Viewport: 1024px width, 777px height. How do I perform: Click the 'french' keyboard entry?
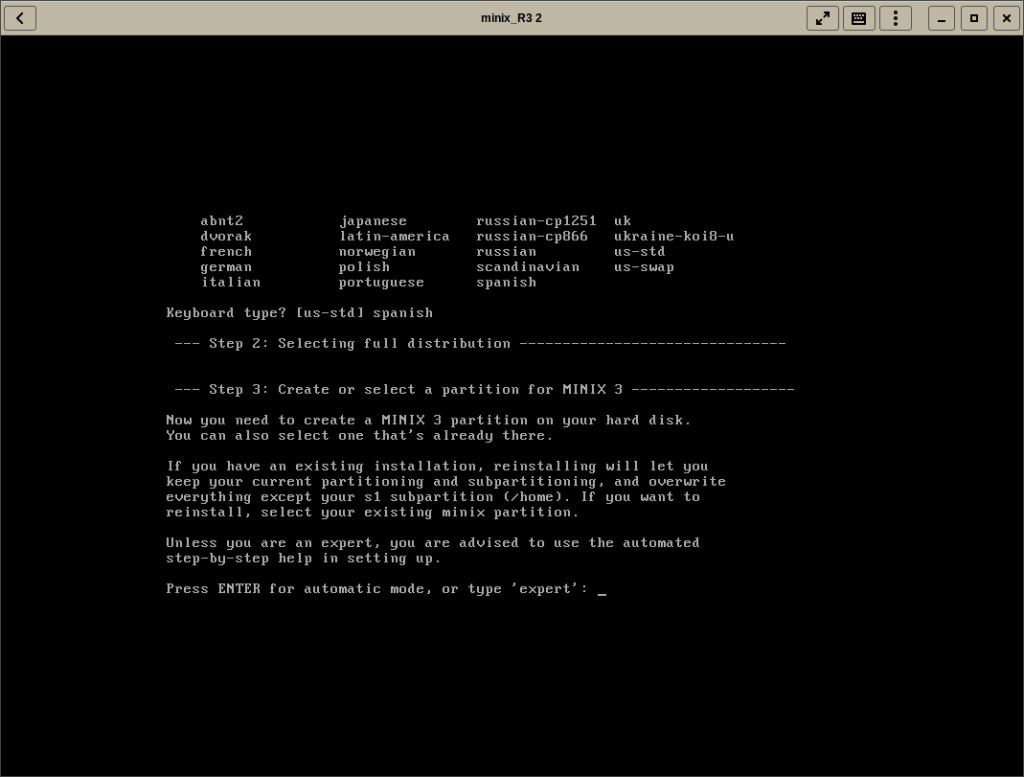pyautogui.click(x=226, y=251)
